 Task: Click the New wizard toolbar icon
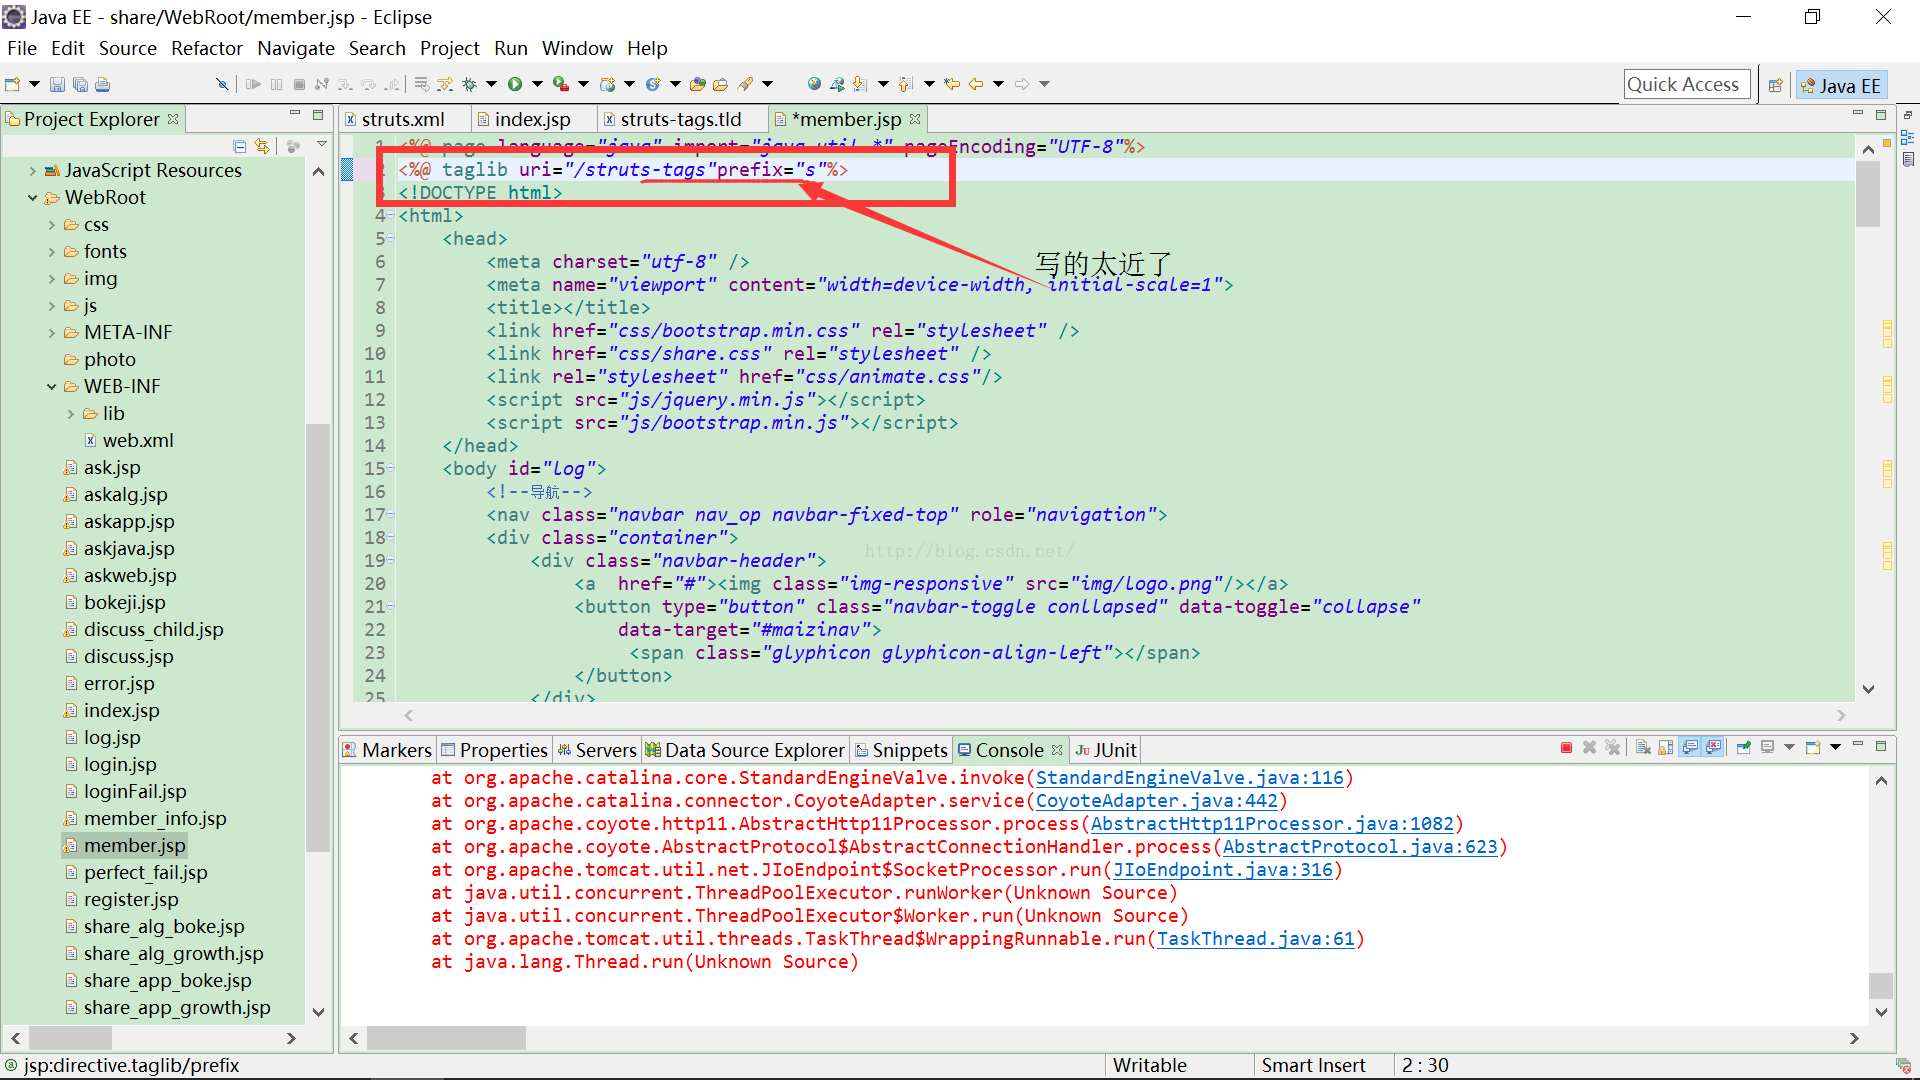pyautogui.click(x=12, y=84)
